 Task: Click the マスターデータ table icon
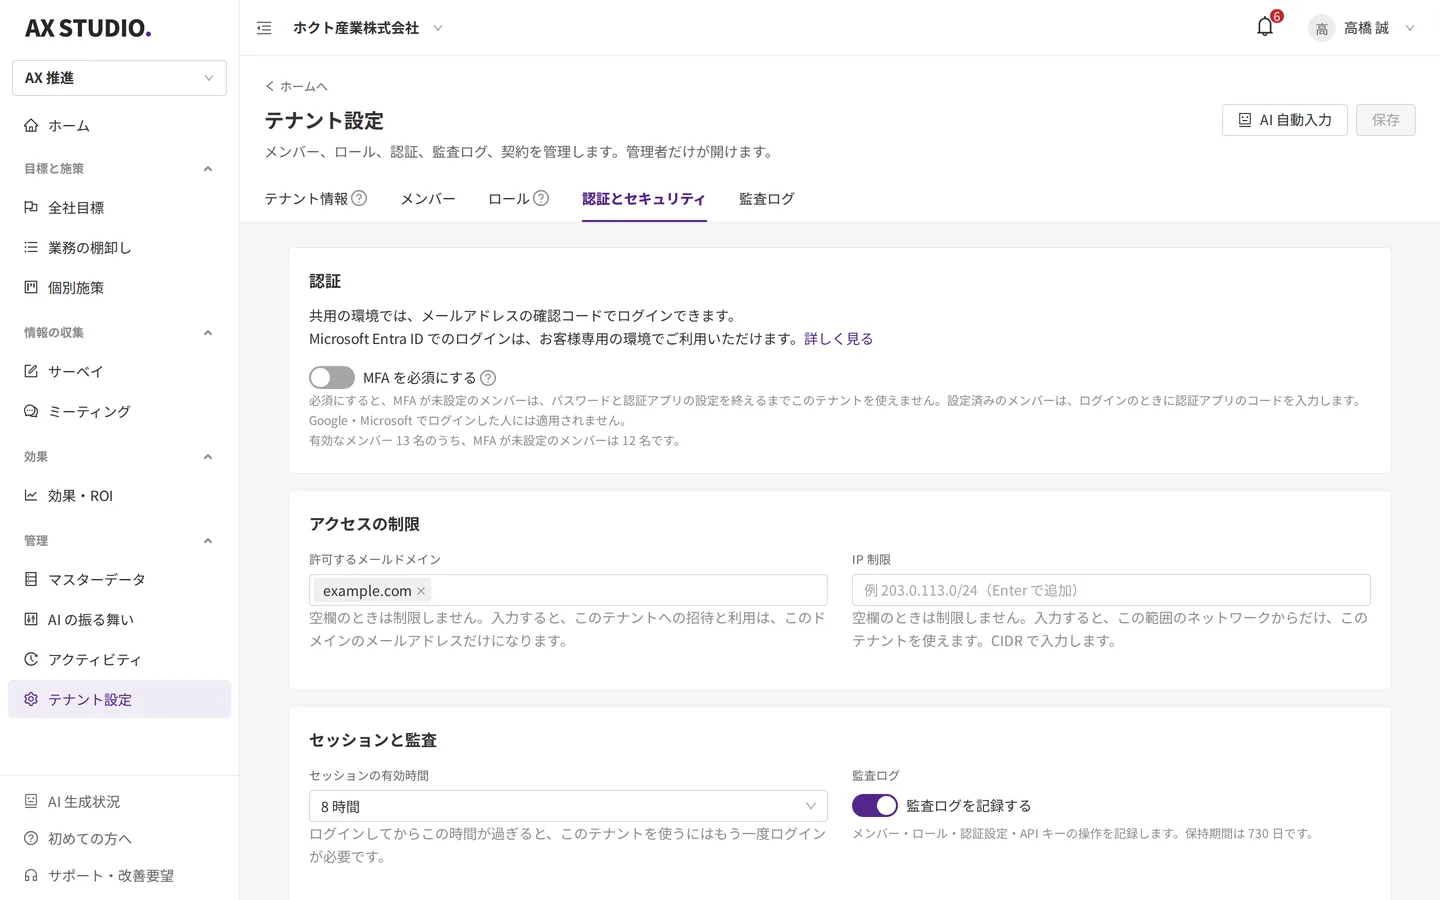click(x=31, y=579)
